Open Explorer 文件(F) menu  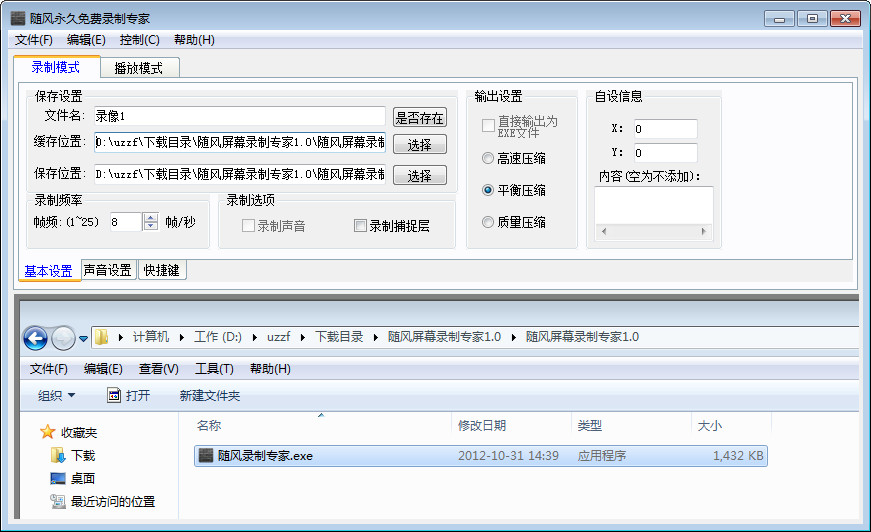pos(49,369)
